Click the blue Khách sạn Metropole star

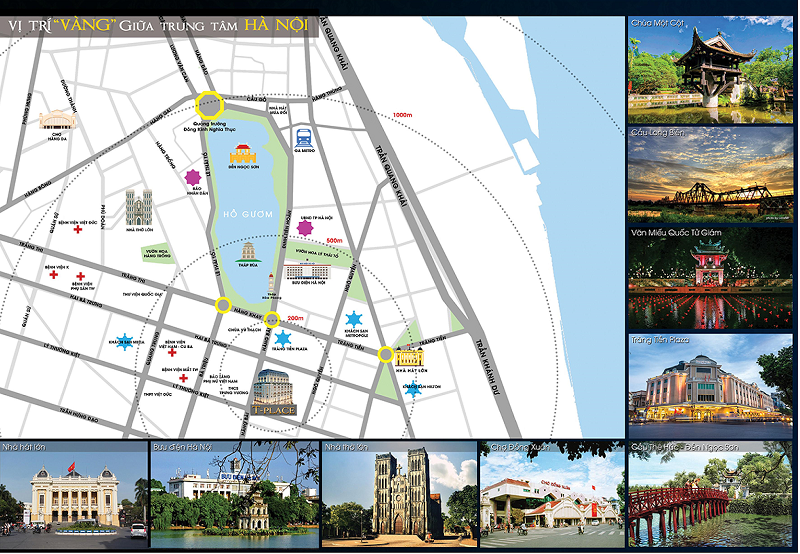[x=354, y=320]
